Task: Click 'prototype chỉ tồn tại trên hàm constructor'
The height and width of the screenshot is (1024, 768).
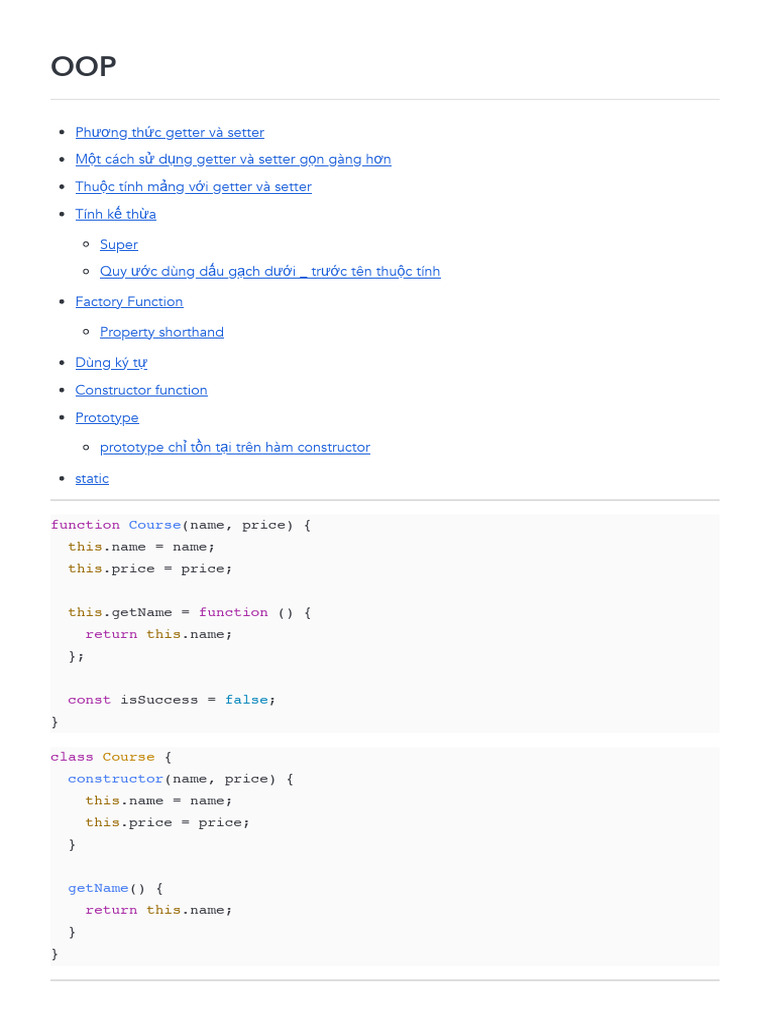Action: coord(235,447)
